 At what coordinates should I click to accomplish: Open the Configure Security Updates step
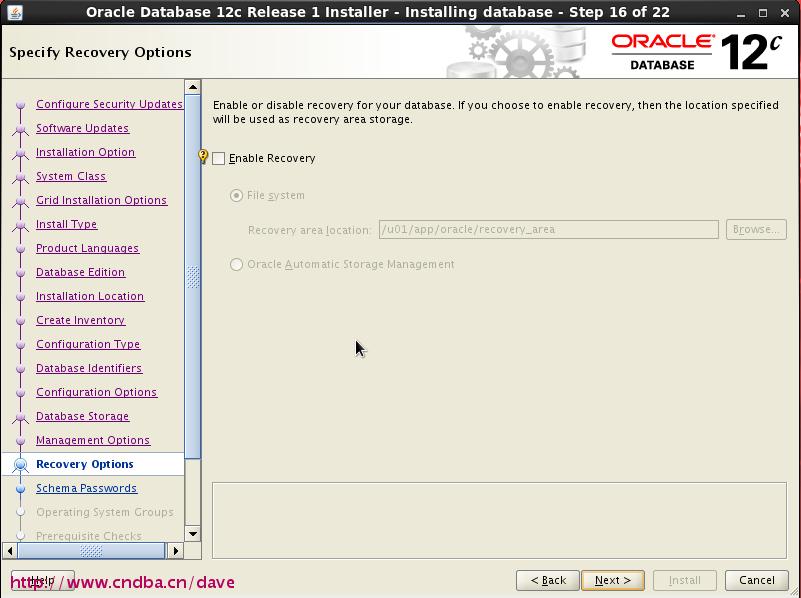(x=109, y=104)
